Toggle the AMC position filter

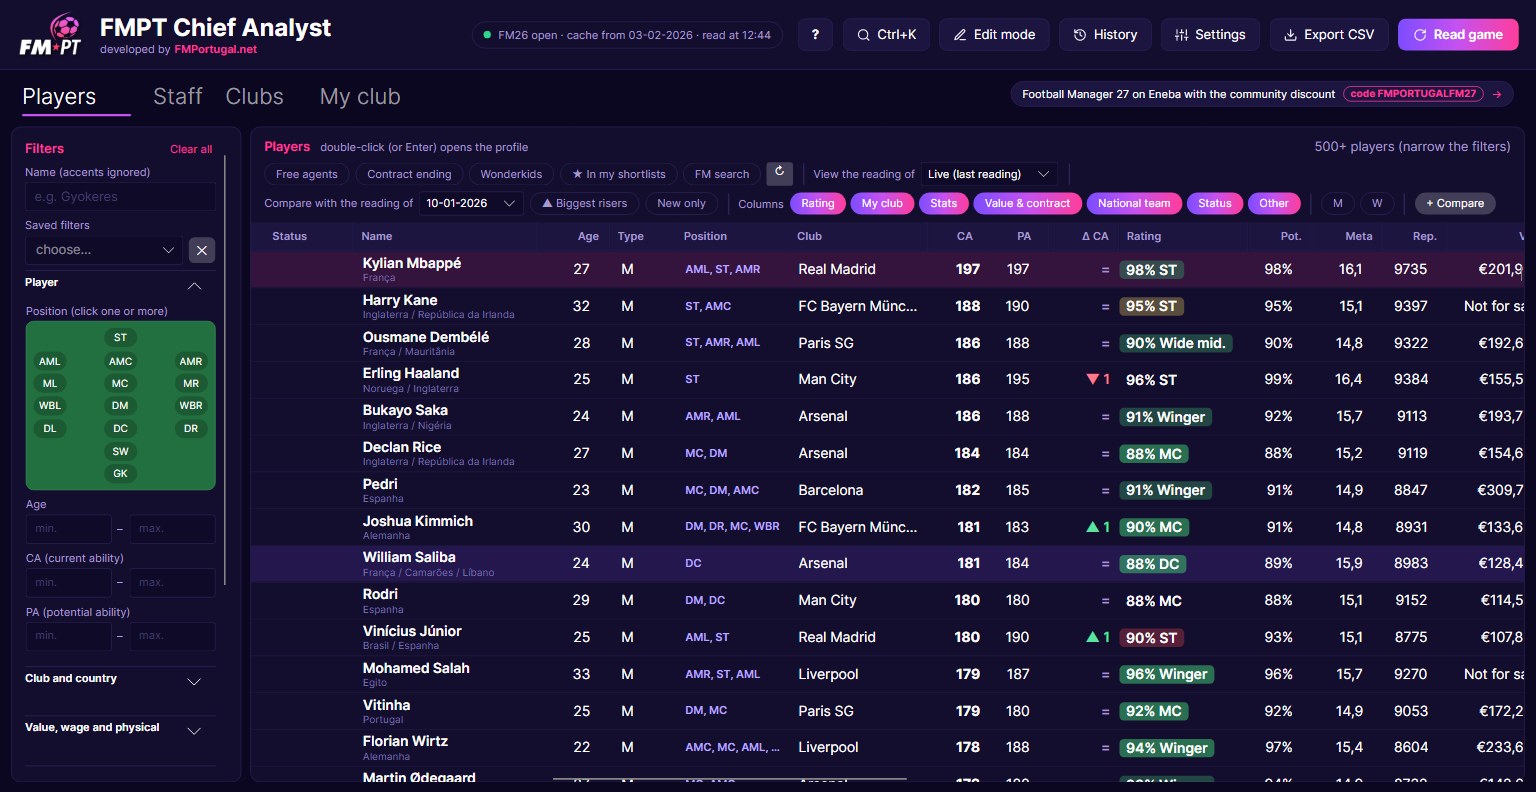click(x=120, y=362)
